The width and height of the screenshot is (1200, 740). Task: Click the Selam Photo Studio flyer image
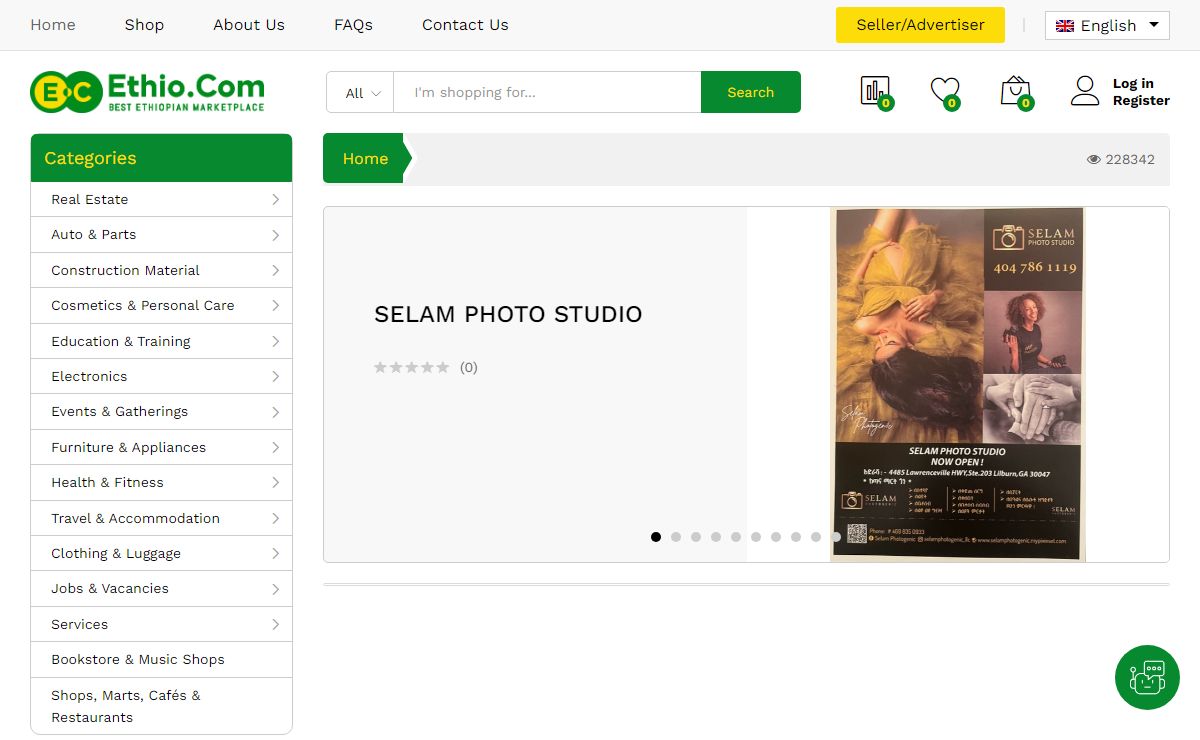point(958,384)
